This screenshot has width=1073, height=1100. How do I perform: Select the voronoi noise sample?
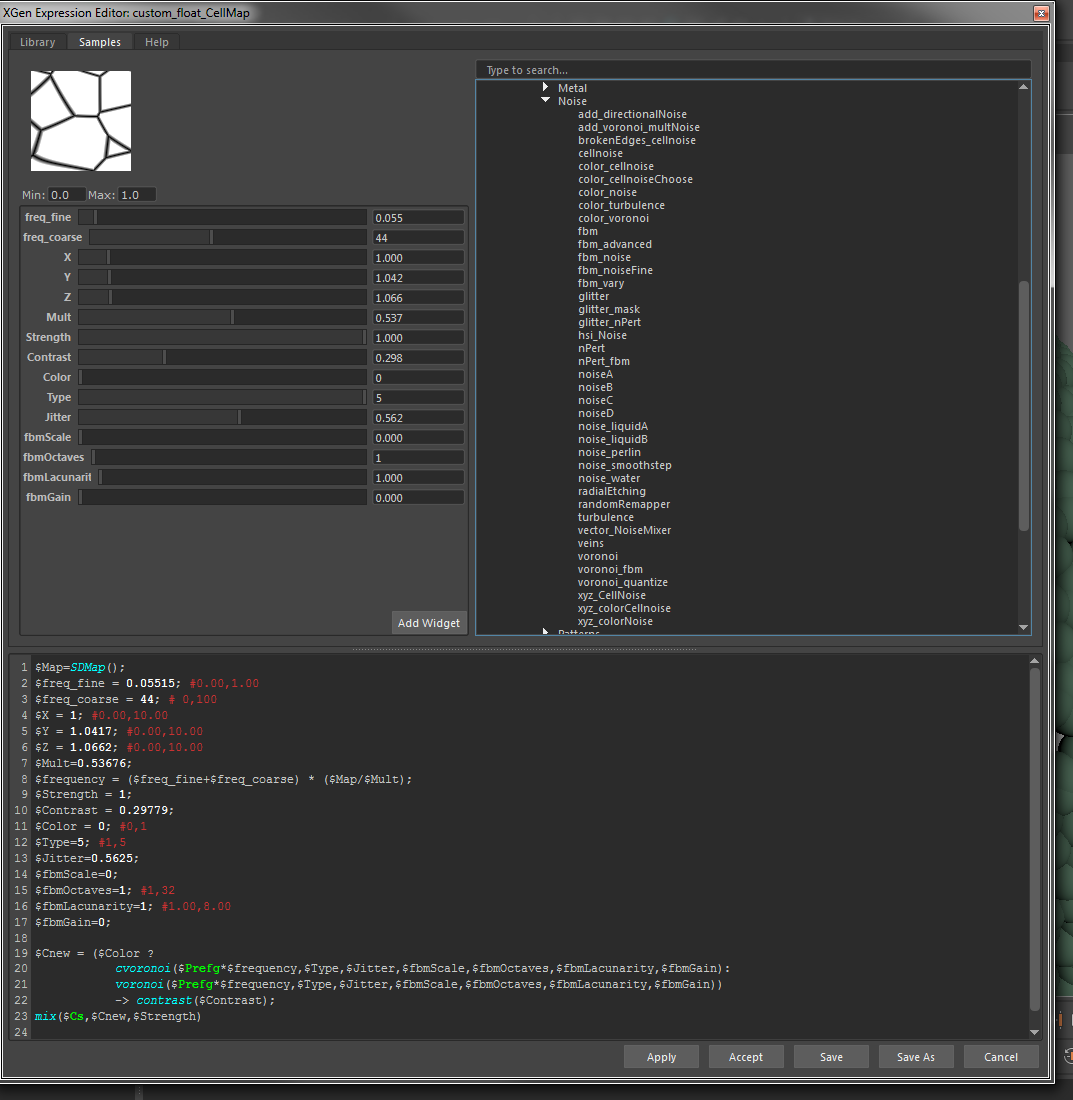pos(599,556)
